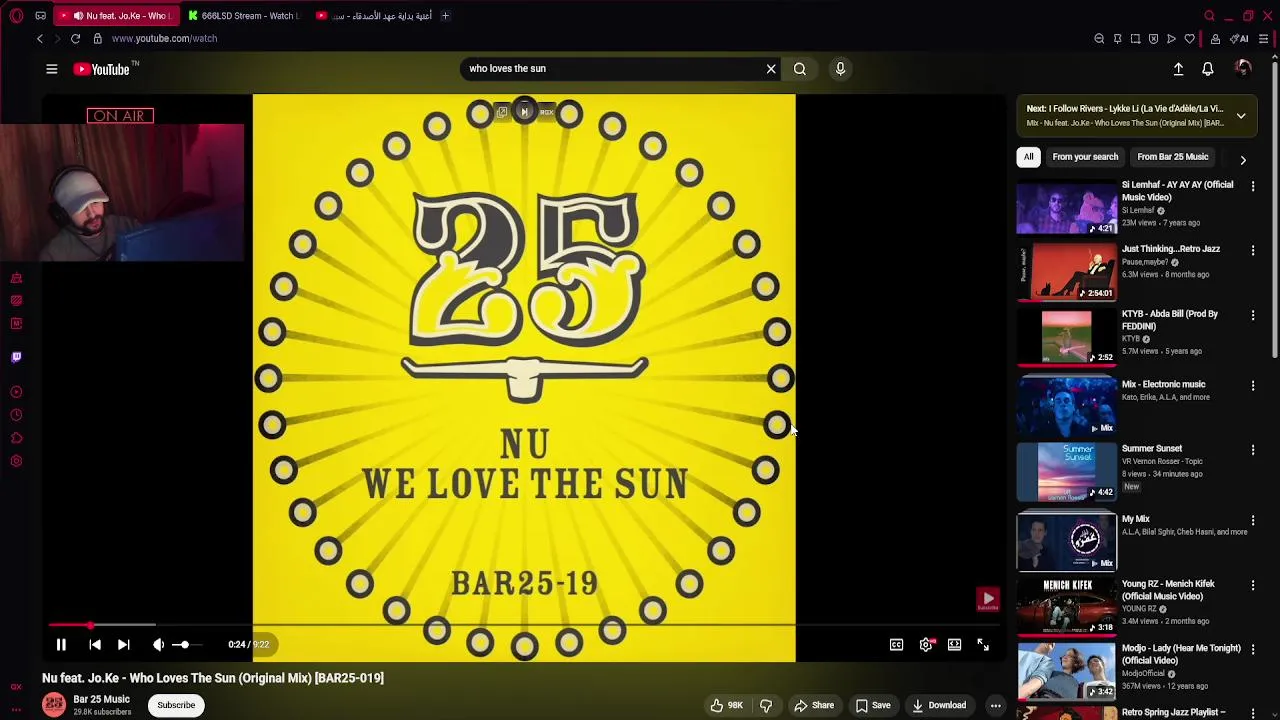
Task: Open YouTube guide hamburger menu
Action: tap(52, 69)
